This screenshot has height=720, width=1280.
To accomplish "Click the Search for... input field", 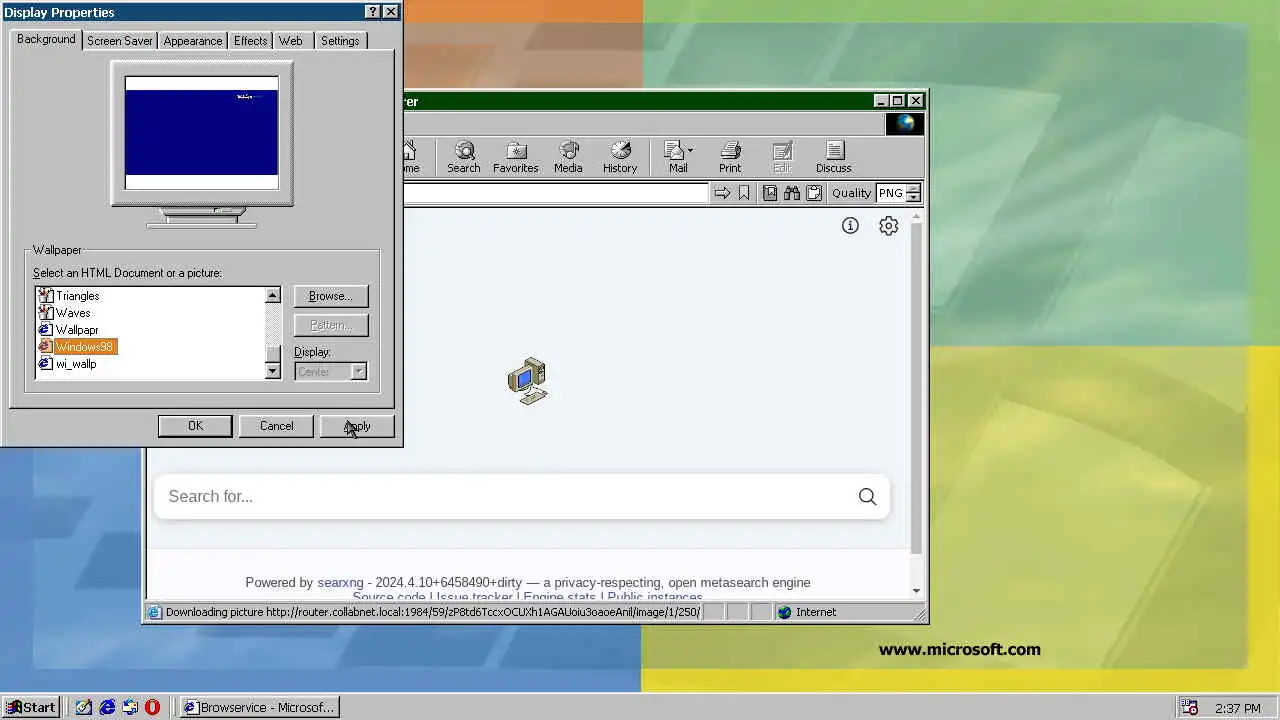I will click(x=505, y=496).
